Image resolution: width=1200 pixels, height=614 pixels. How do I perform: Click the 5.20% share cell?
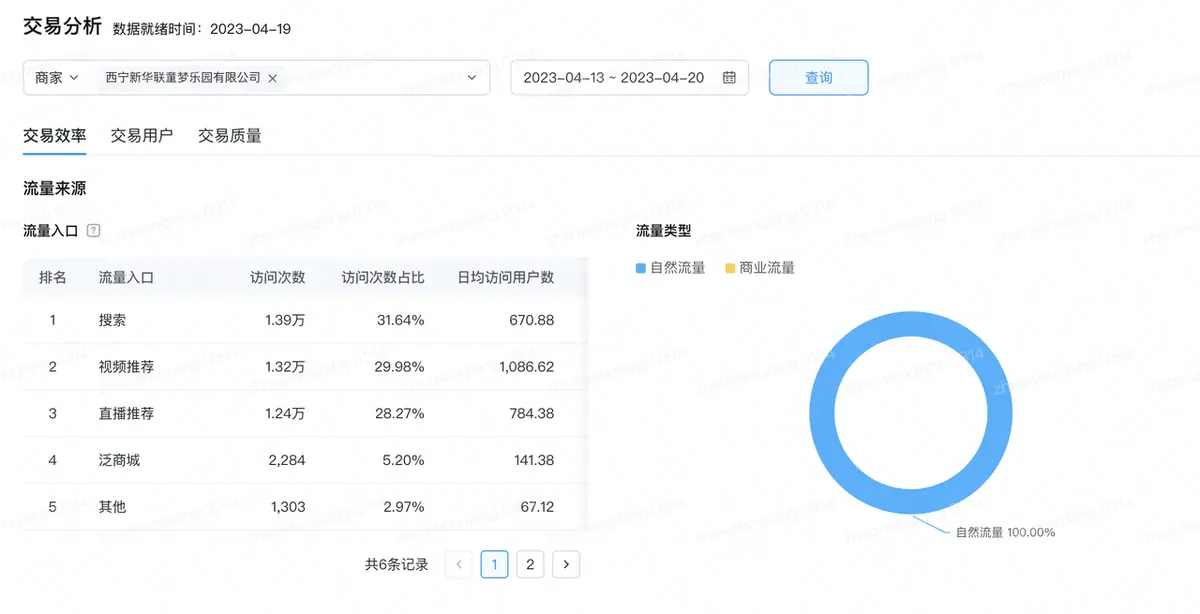[x=404, y=461]
